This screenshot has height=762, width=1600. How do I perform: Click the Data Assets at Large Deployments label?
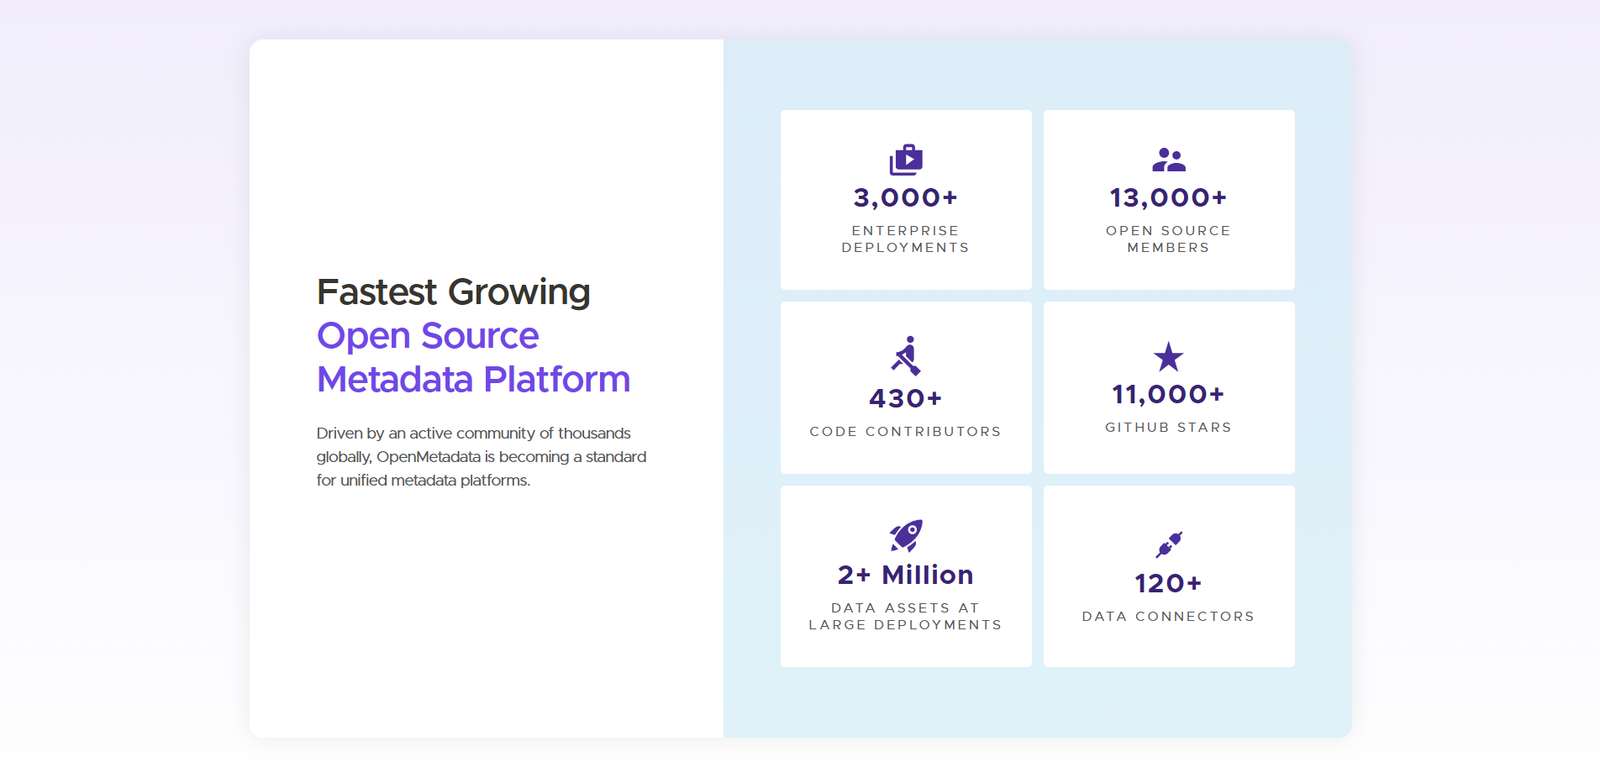pos(906,616)
